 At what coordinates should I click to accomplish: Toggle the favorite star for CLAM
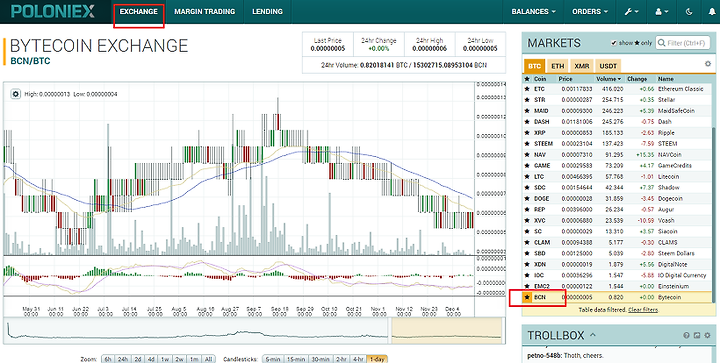[x=527, y=242]
